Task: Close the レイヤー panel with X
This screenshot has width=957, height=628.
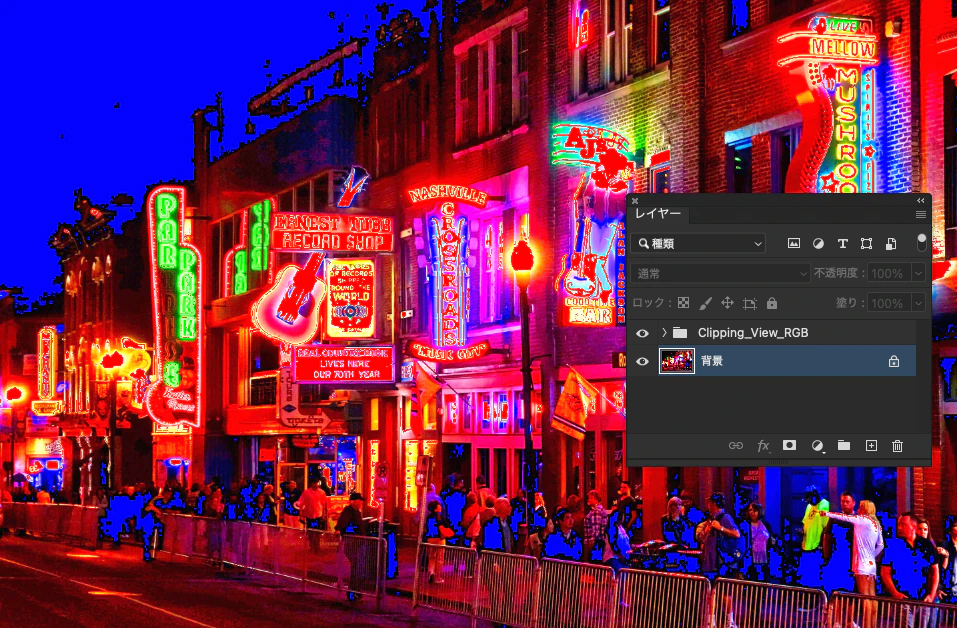Action: (635, 200)
